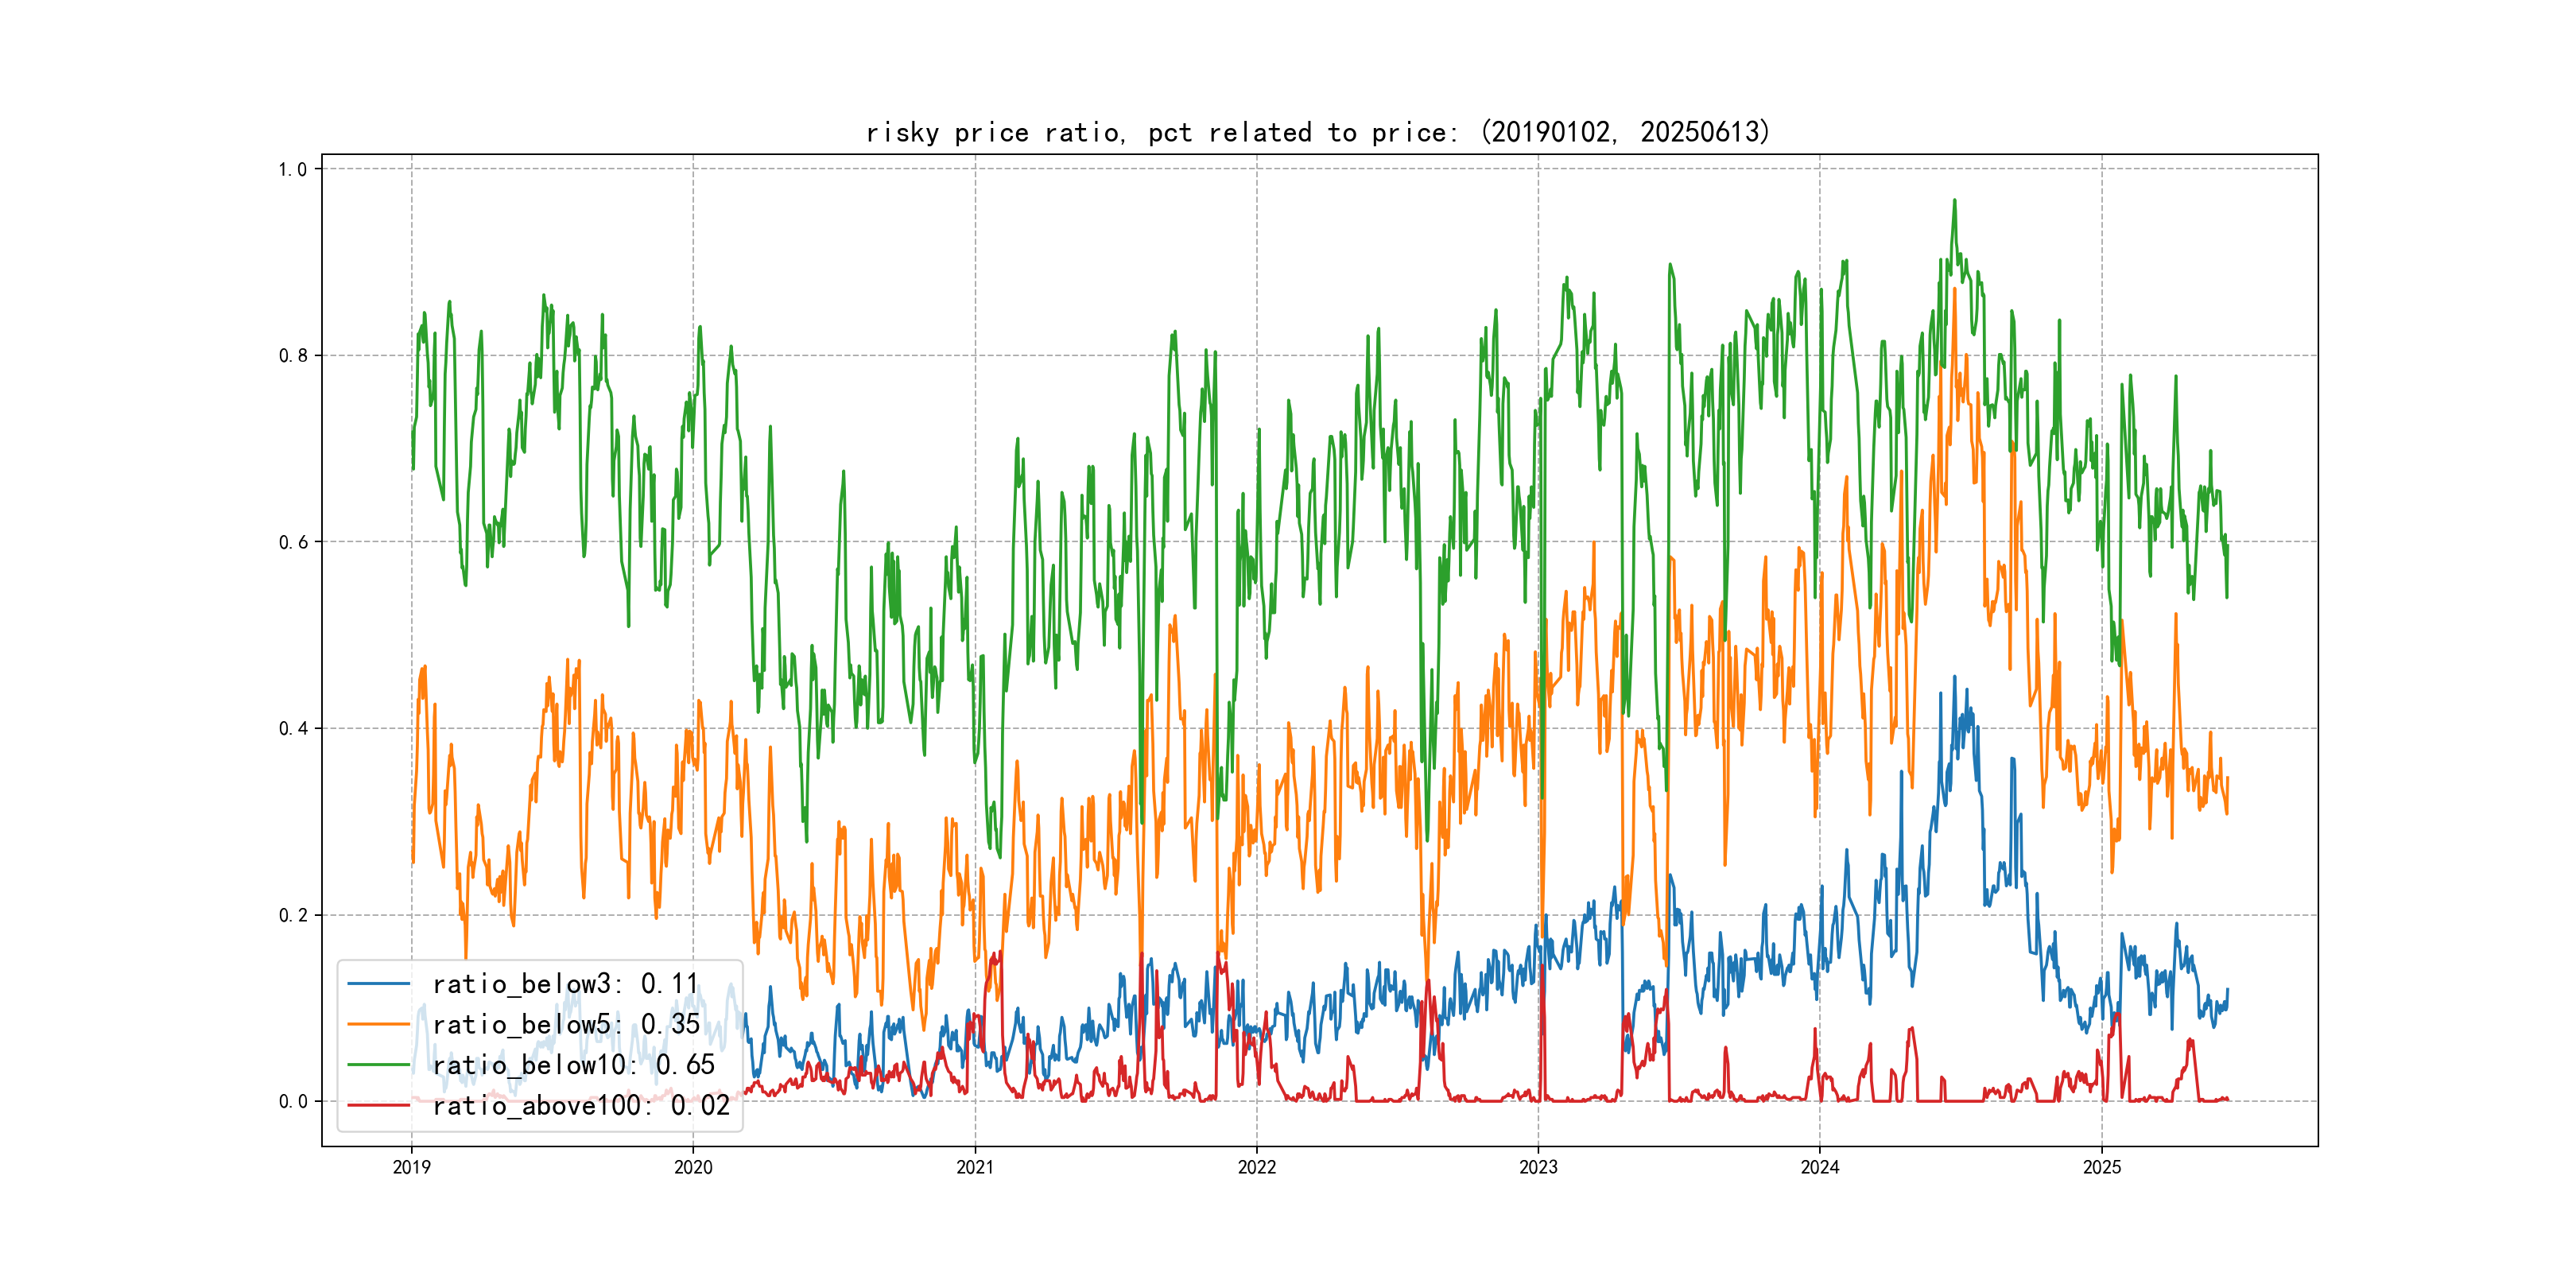The height and width of the screenshot is (1288, 2576).
Task: Click the blue line swatch in legend
Action: point(378,984)
